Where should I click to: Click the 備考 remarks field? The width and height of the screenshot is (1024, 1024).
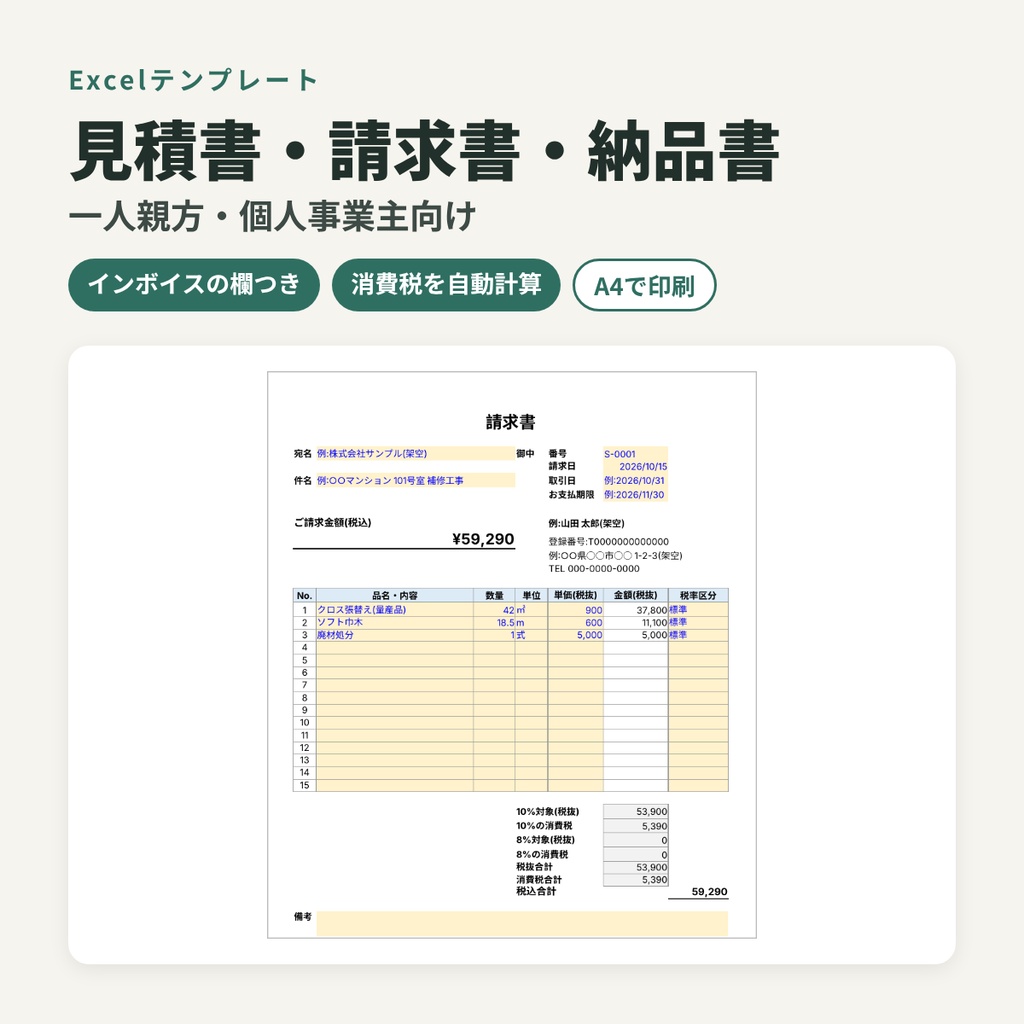tap(522, 924)
